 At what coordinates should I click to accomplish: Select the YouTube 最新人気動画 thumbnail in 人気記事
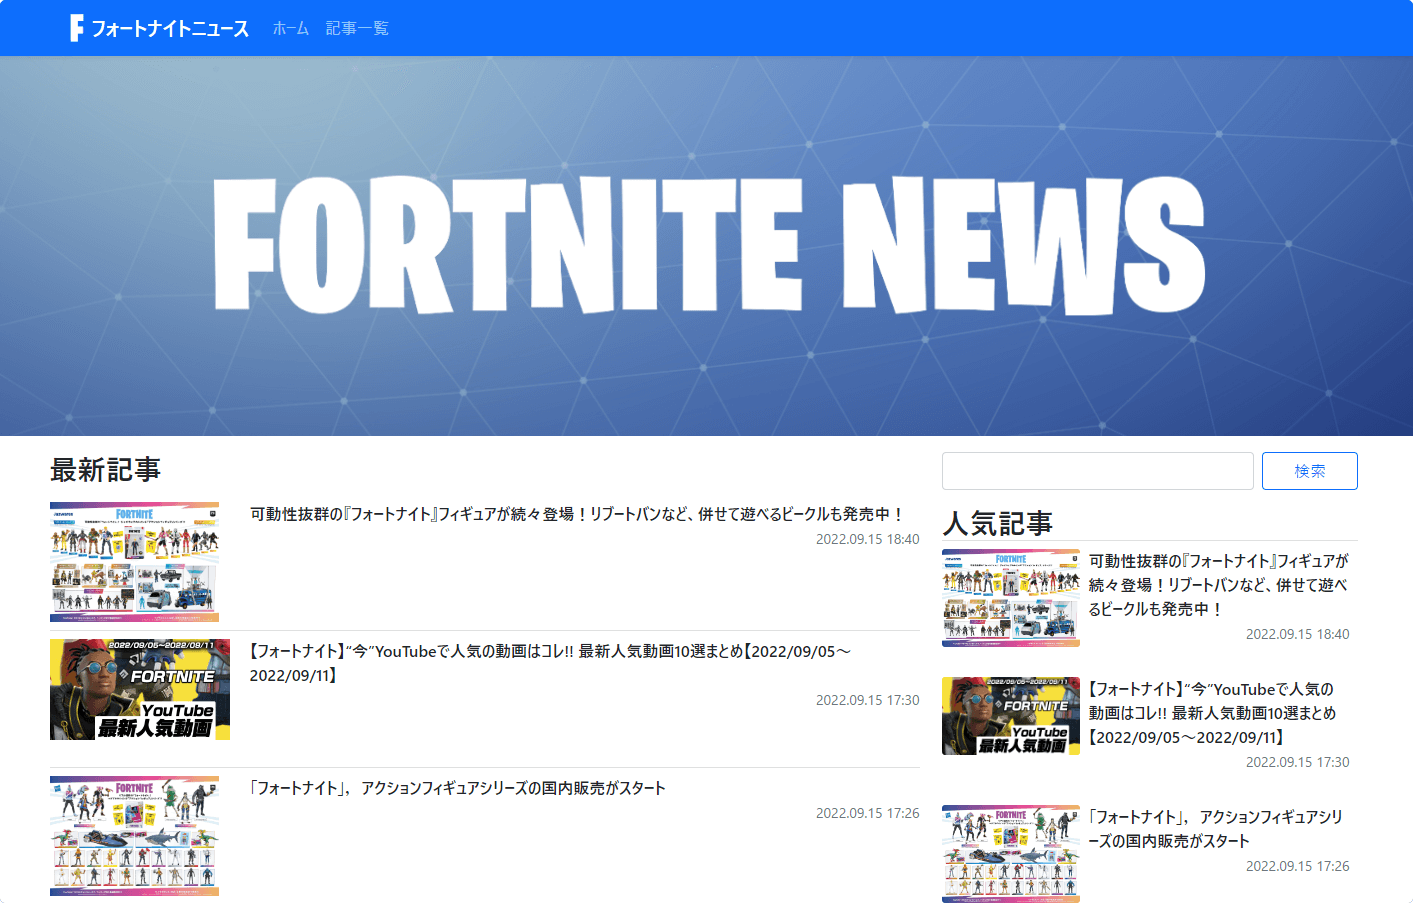click(1010, 716)
